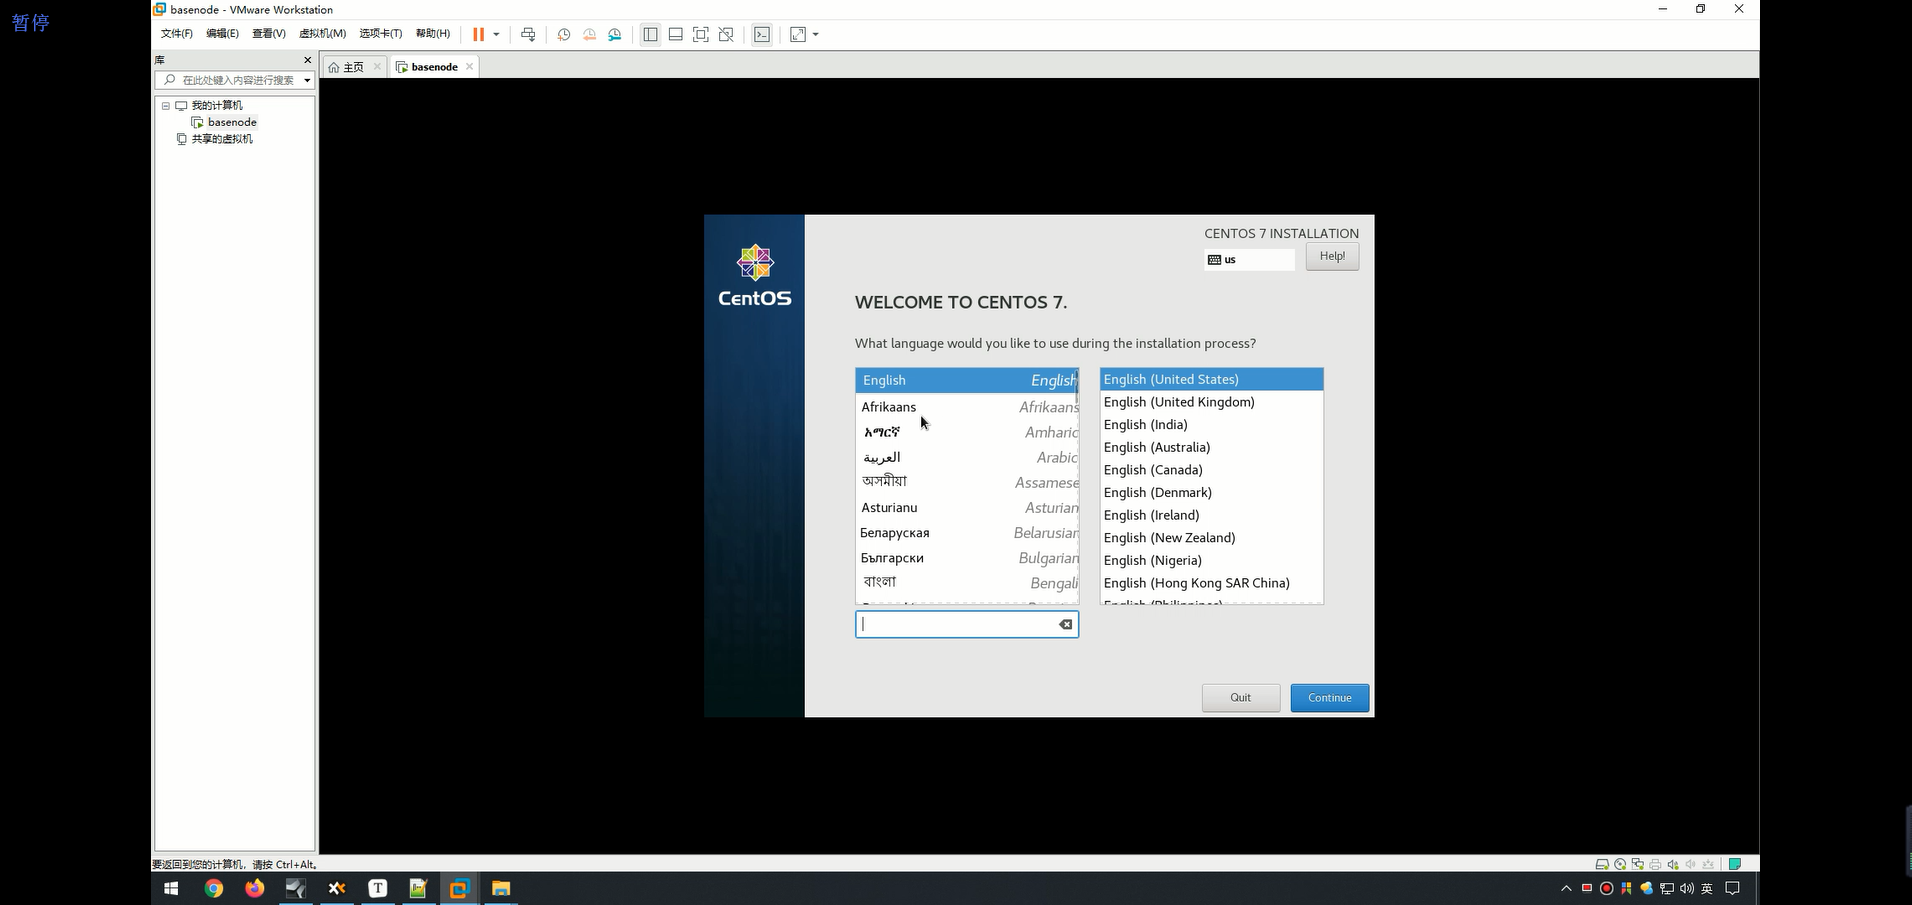Viewport: 1912px width, 905px height.
Task: Choose English (Denmark) locale
Action: point(1211,493)
